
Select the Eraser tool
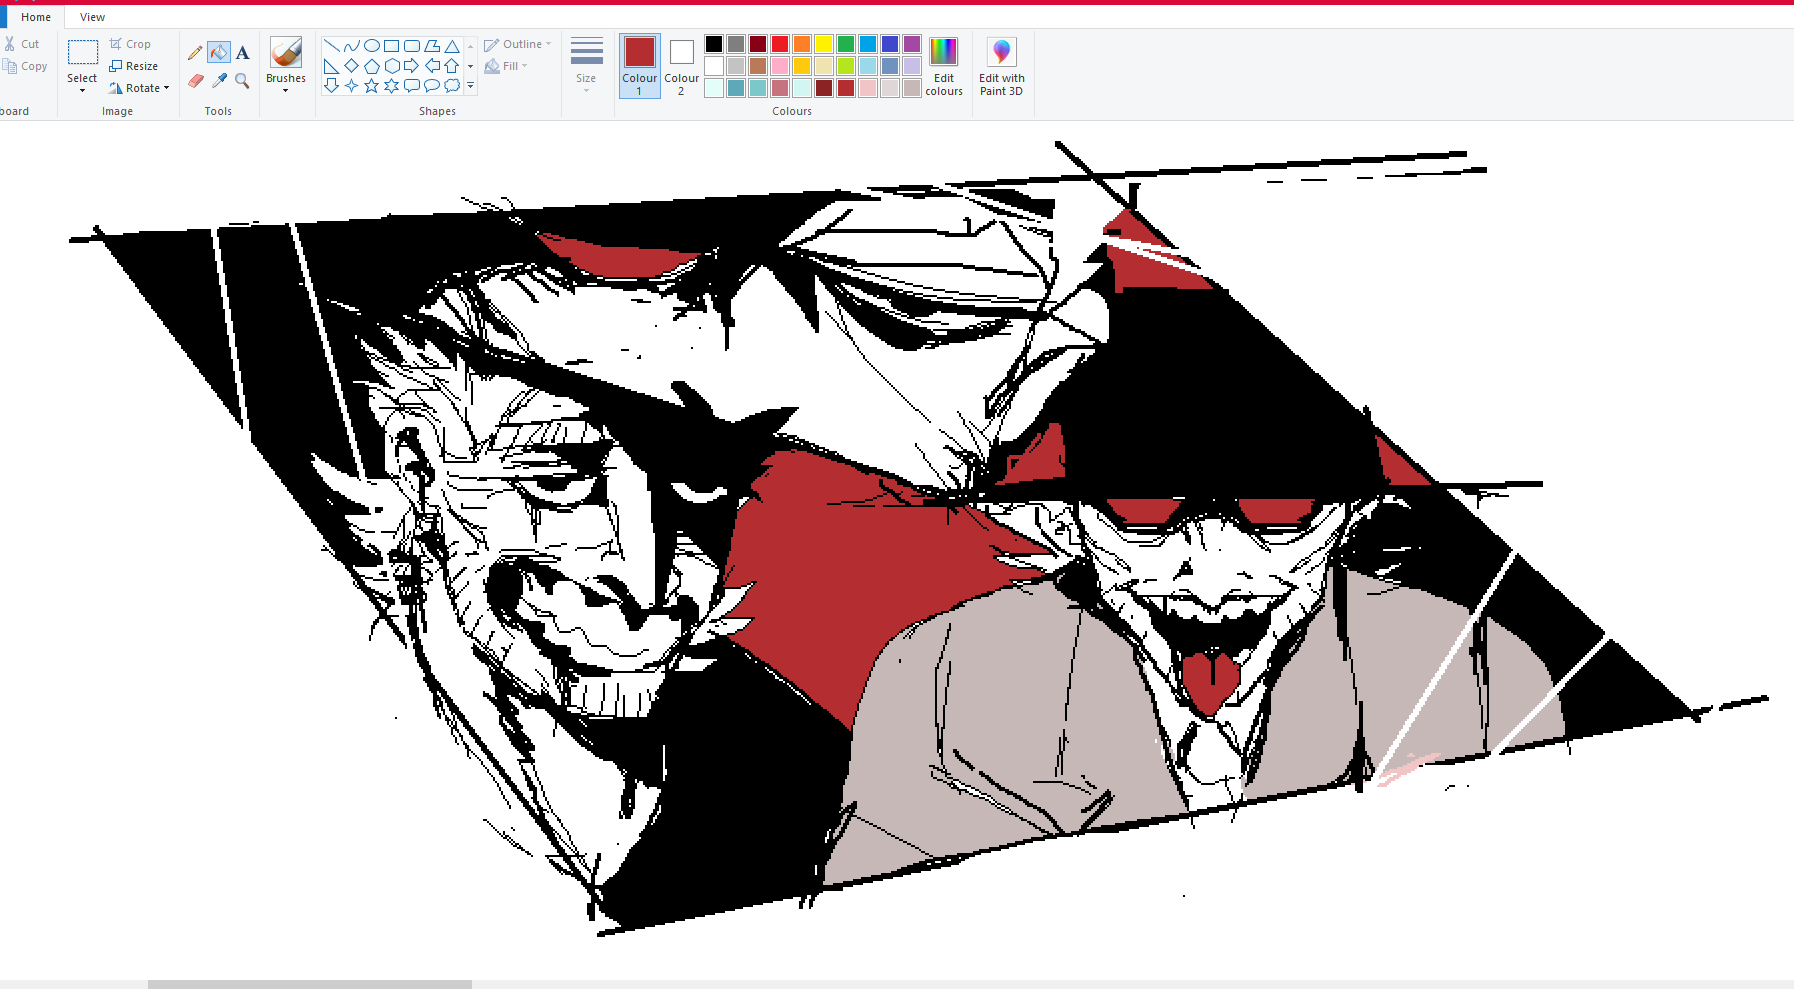coord(195,80)
